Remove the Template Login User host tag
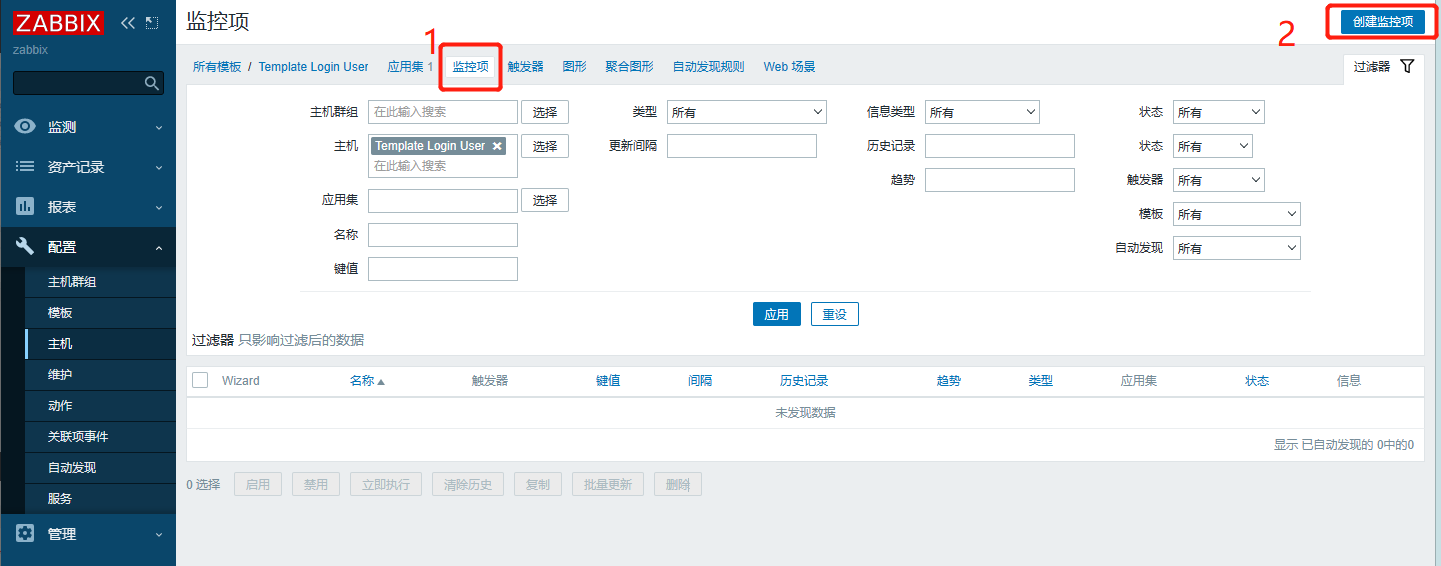 (x=497, y=146)
